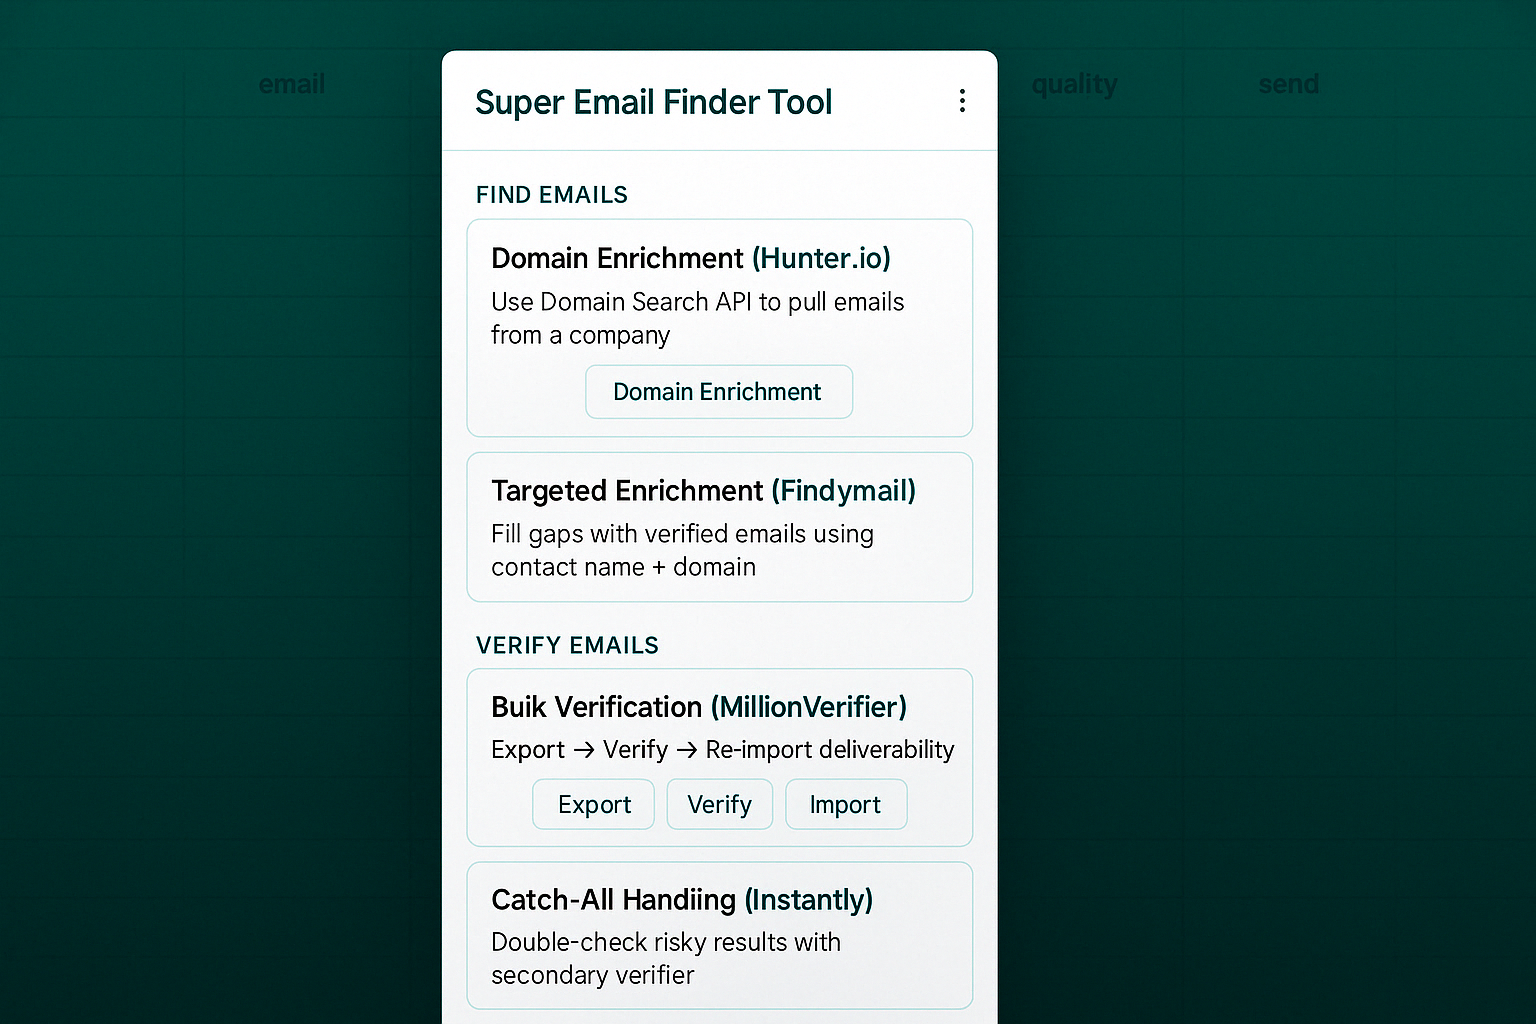Click 'Use Domain Search API' description text
1536x1024 pixels.
coord(697,318)
